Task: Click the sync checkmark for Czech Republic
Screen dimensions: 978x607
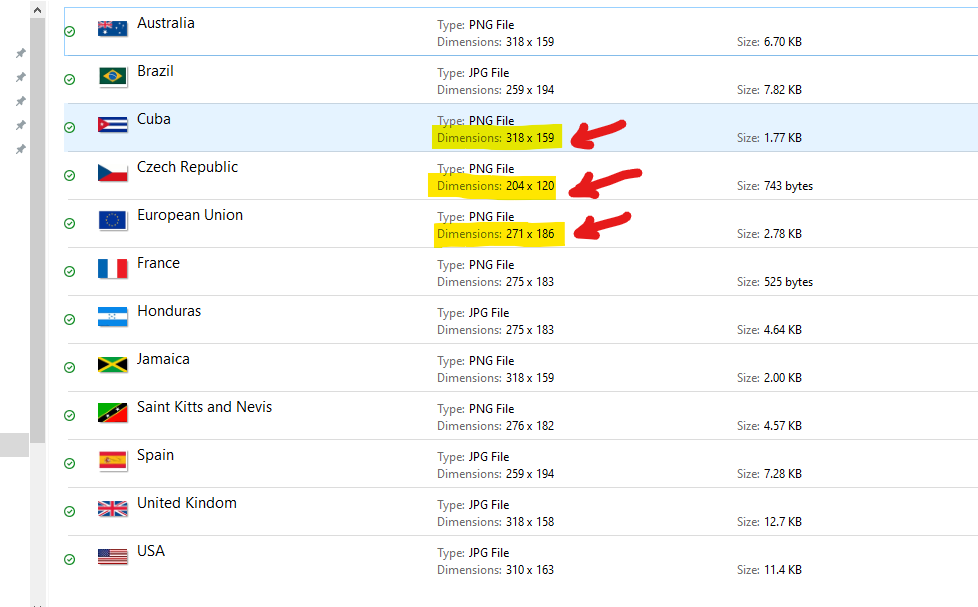Action: (x=70, y=175)
